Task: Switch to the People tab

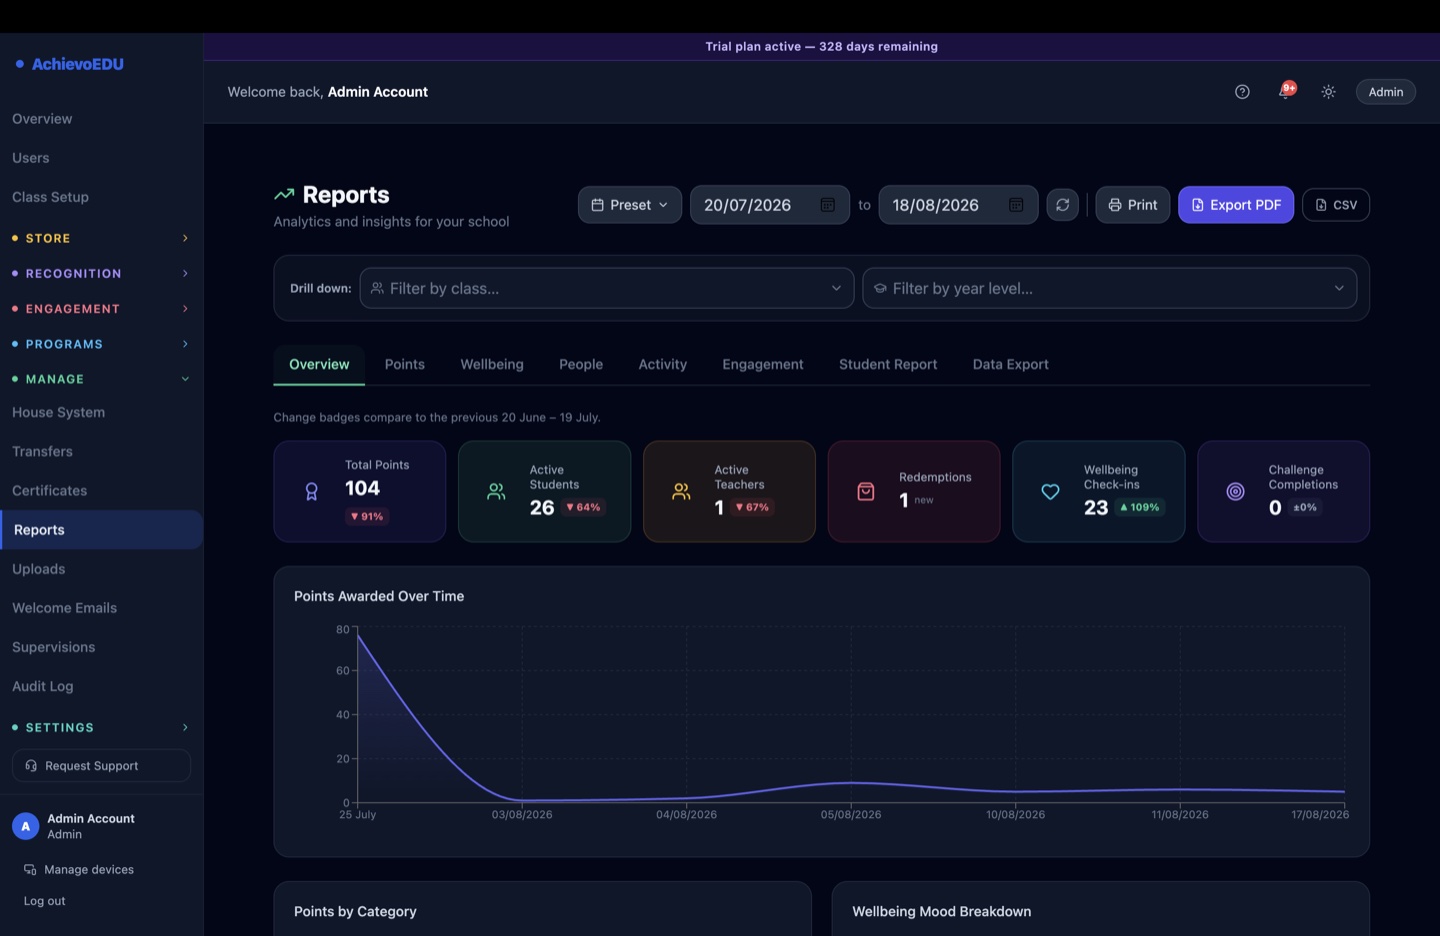Action: (x=581, y=364)
